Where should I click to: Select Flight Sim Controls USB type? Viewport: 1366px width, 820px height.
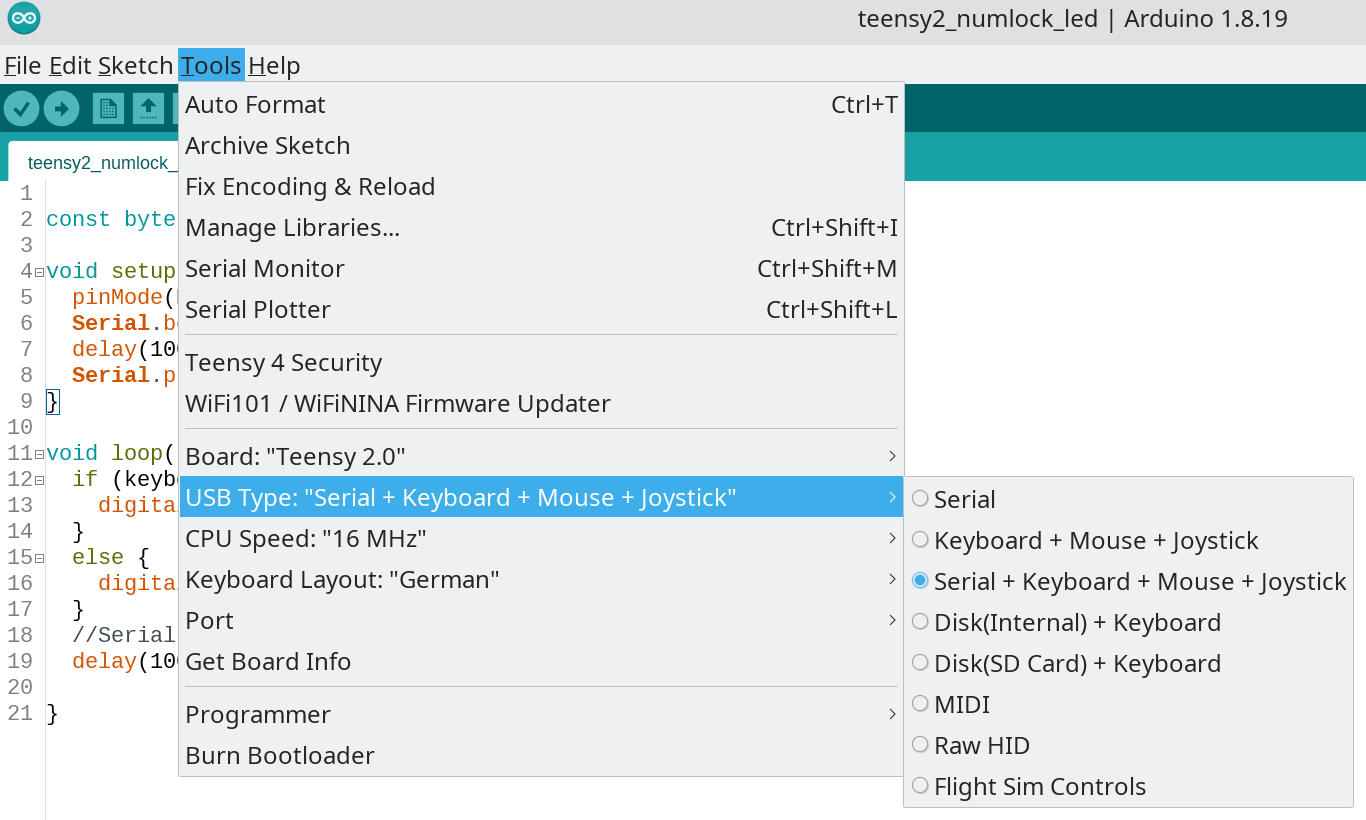tap(1128, 786)
